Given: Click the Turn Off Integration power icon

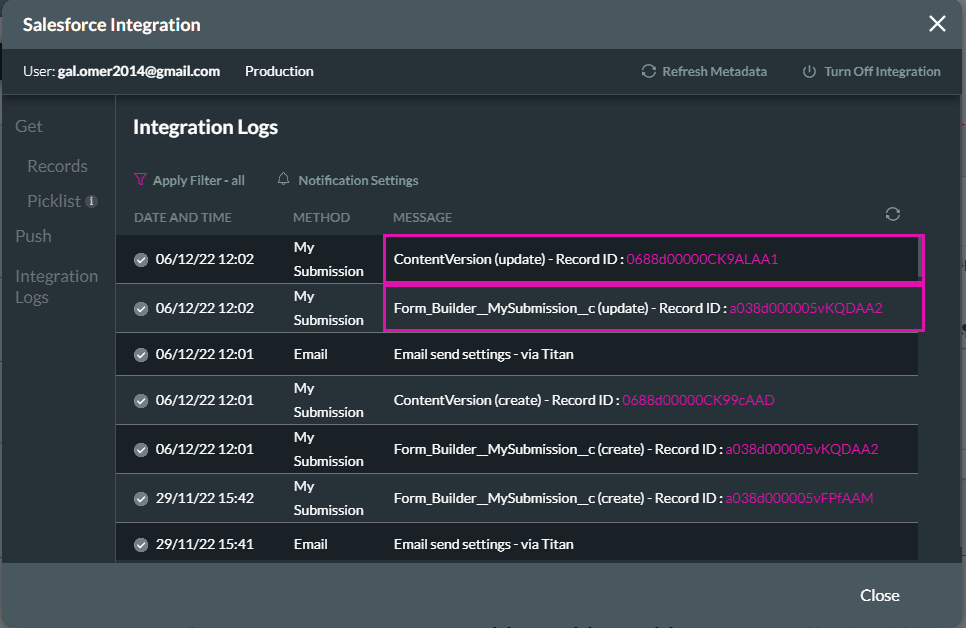Looking at the screenshot, I should click(x=808, y=71).
